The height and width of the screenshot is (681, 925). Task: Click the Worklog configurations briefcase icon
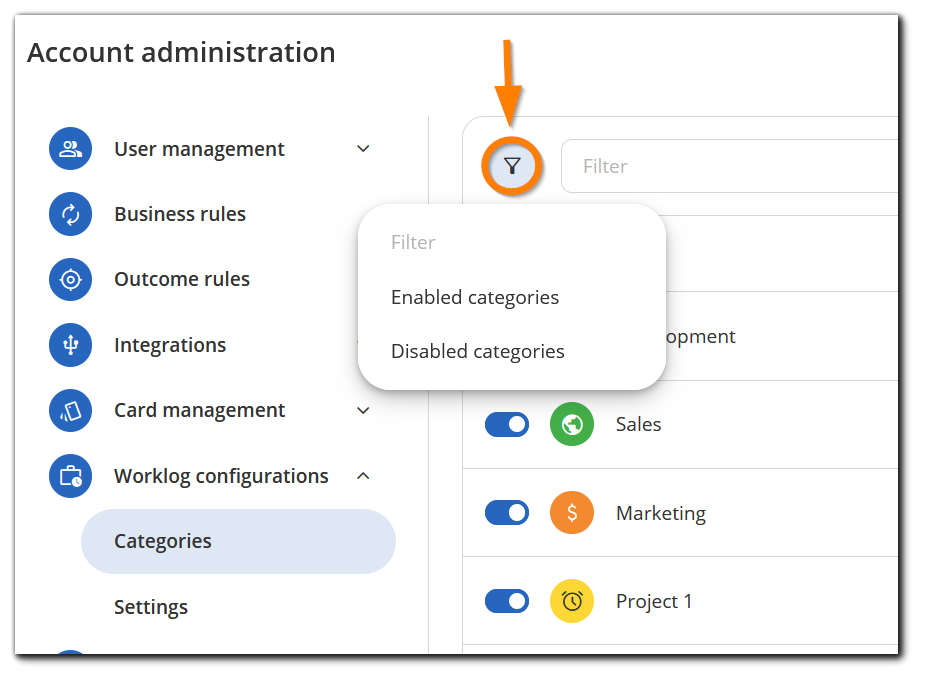[x=70, y=476]
